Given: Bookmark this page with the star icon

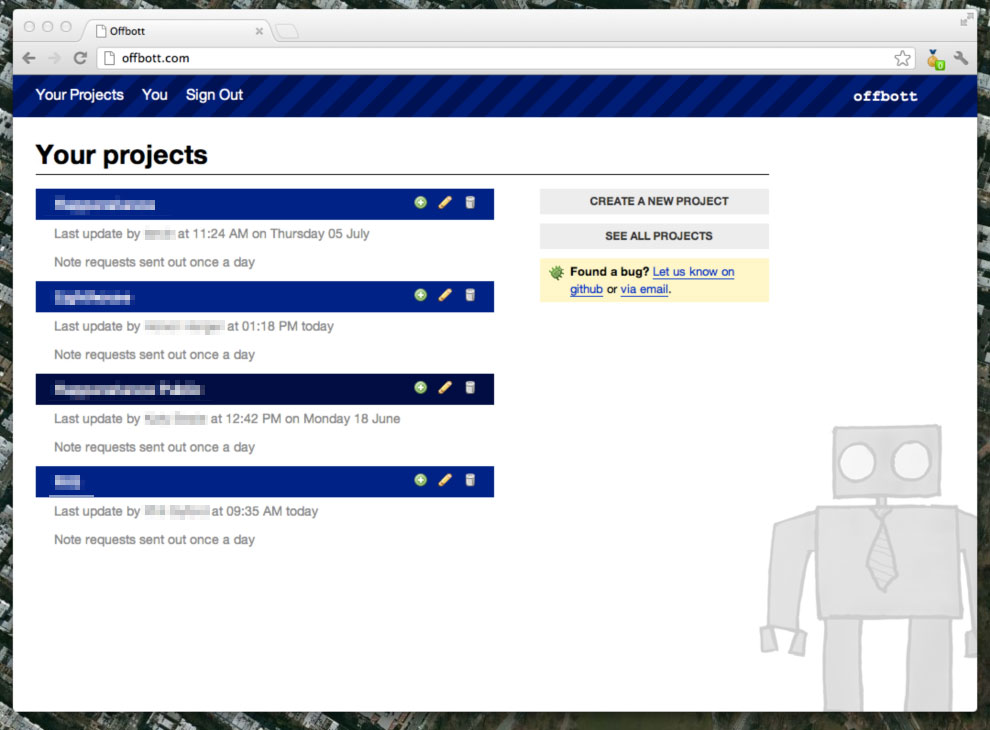Looking at the screenshot, I should (902, 58).
